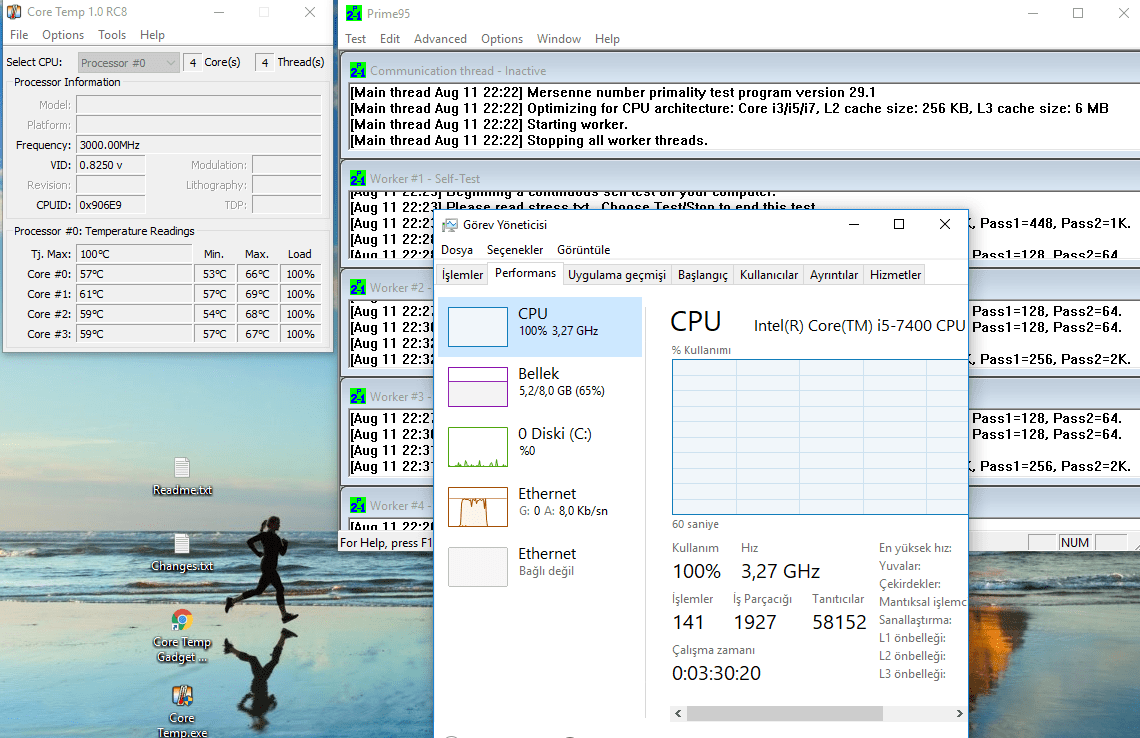Image resolution: width=1140 pixels, height=738 pixels.
Task: Click the Worker #3 window icon
Action: pyautogui.click(x=358, y=396)
